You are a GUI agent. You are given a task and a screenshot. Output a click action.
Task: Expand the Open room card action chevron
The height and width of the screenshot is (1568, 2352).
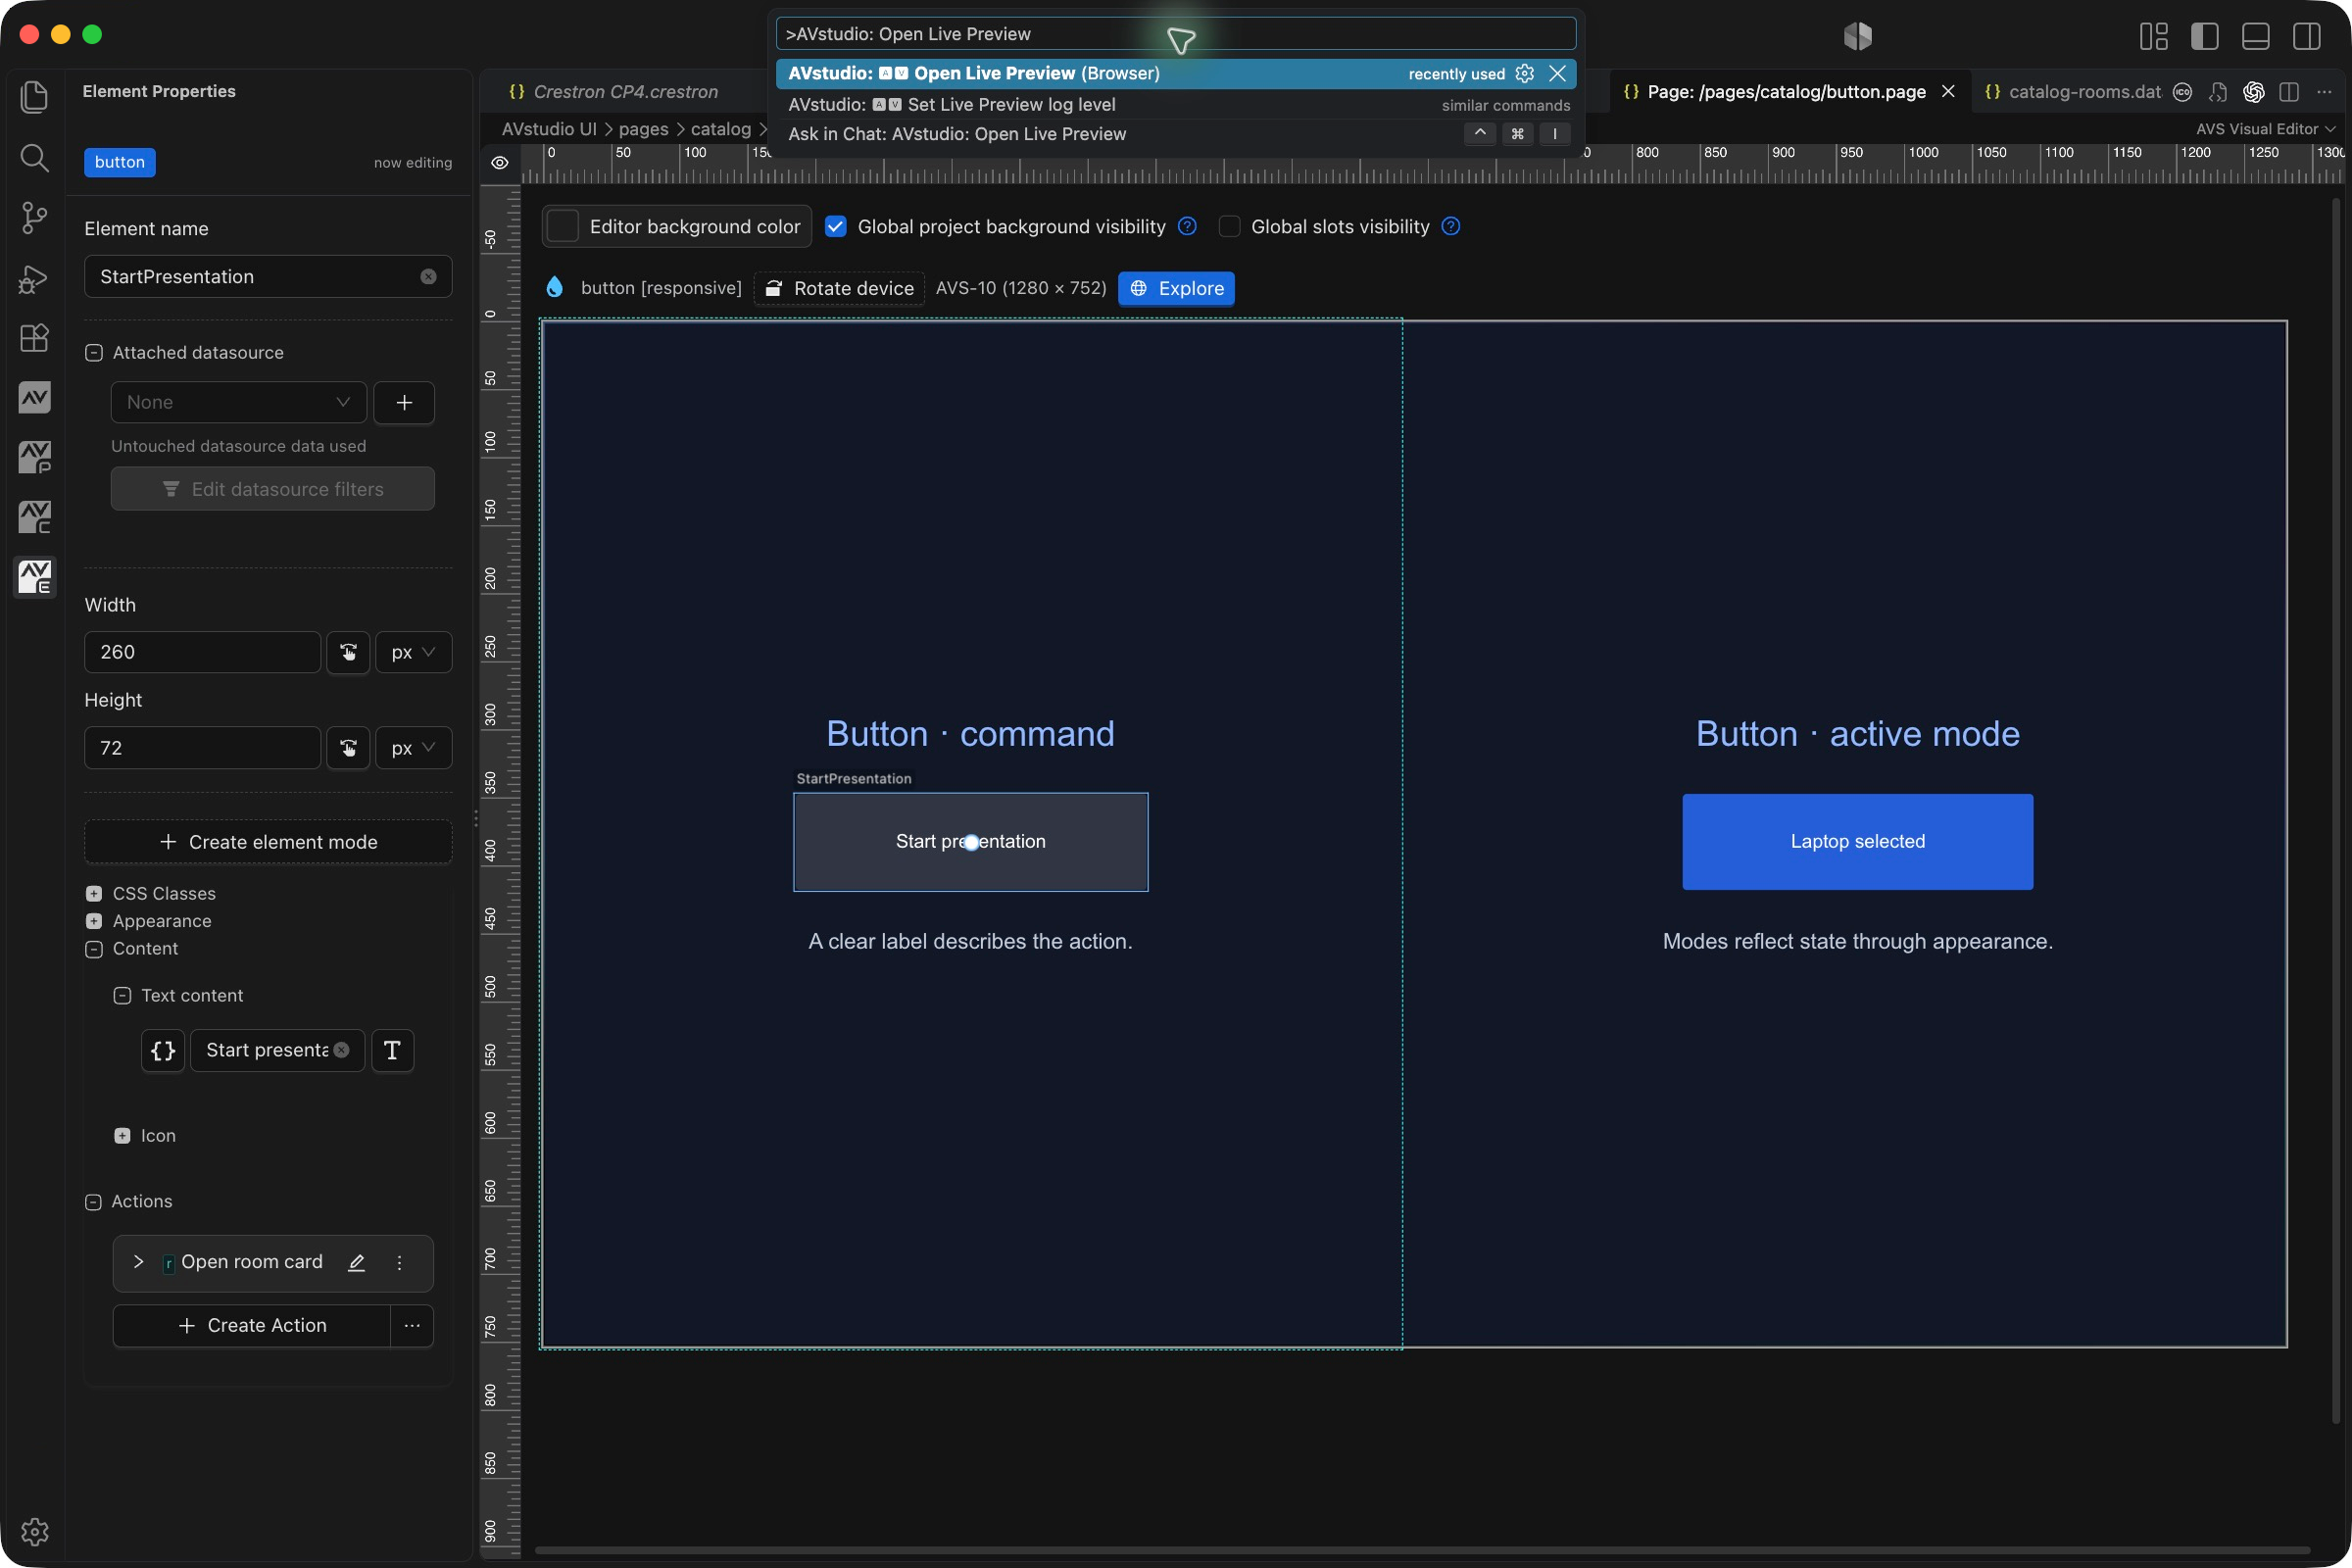pos(138,1262)
